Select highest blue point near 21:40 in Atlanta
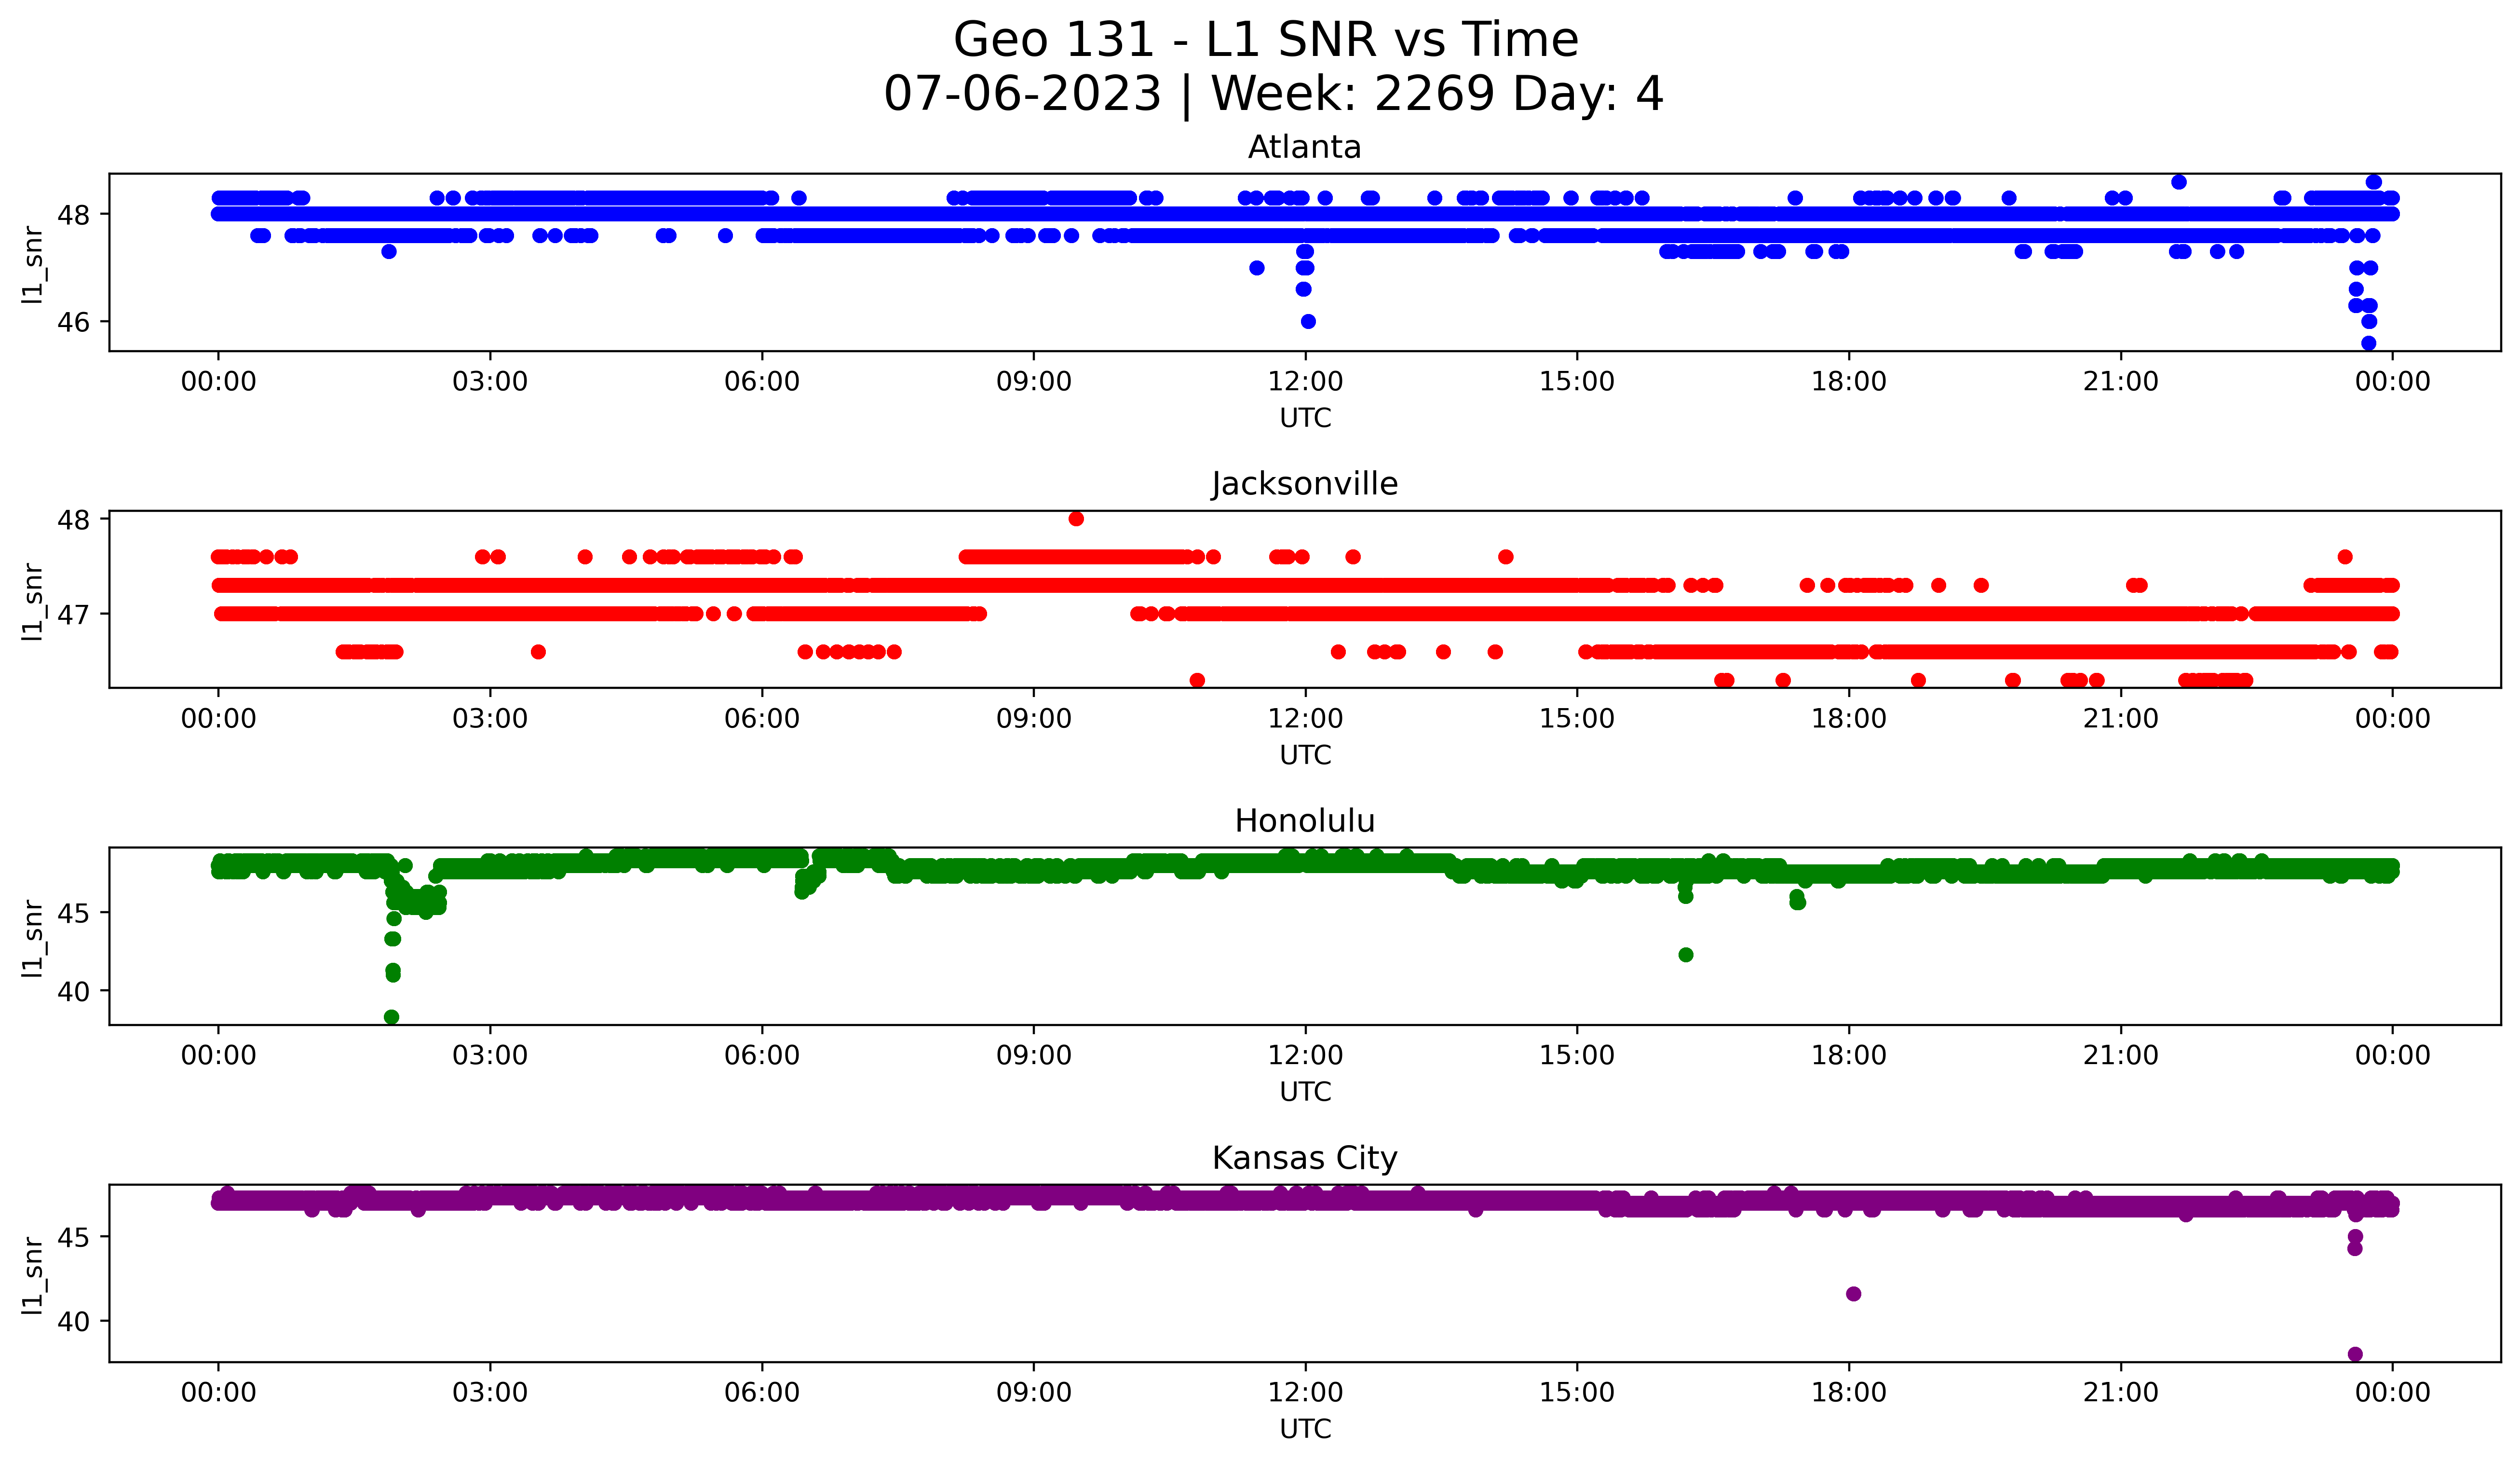The width and height of the screenshot is (2520, 1463). coord(2179,182)
